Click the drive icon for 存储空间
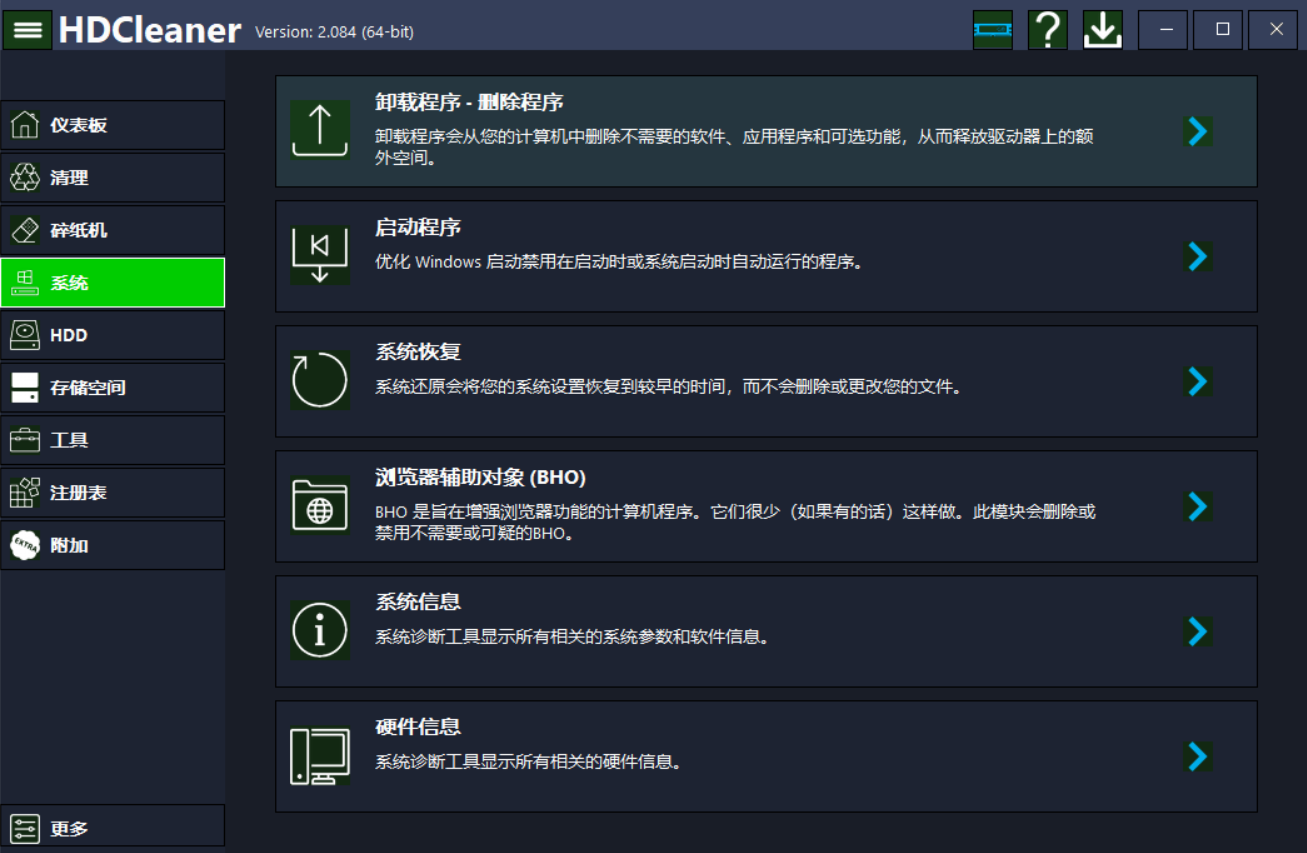The width and height of the screenshot is (1307, 853). tap(25, 388)
